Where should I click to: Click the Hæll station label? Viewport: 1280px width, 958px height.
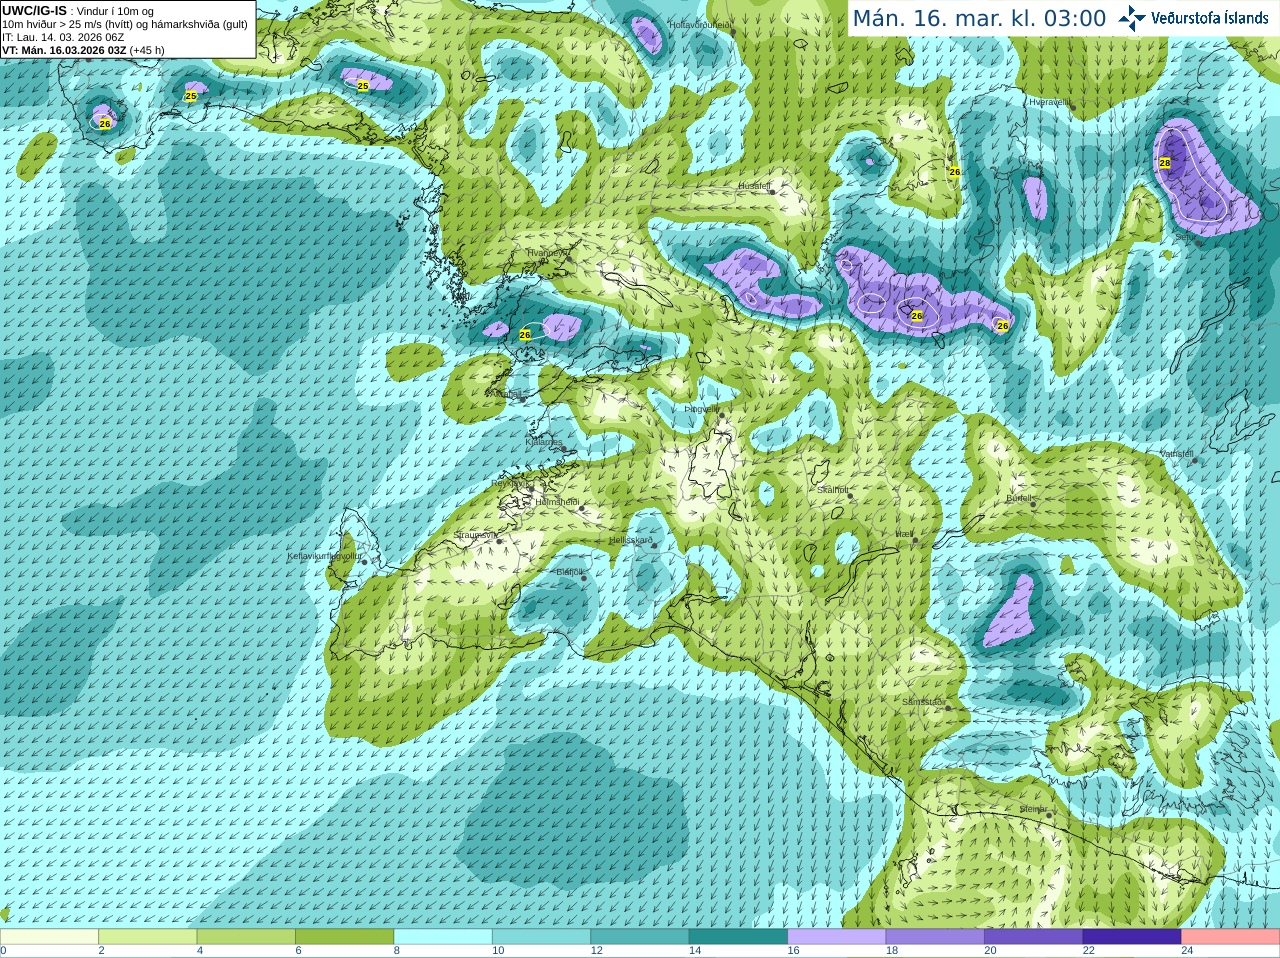coord(904,534)
